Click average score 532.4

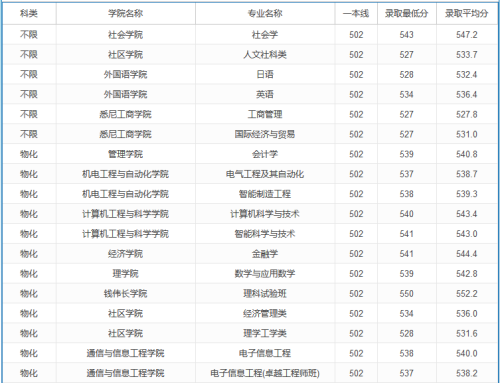click(x=467, y=74)
